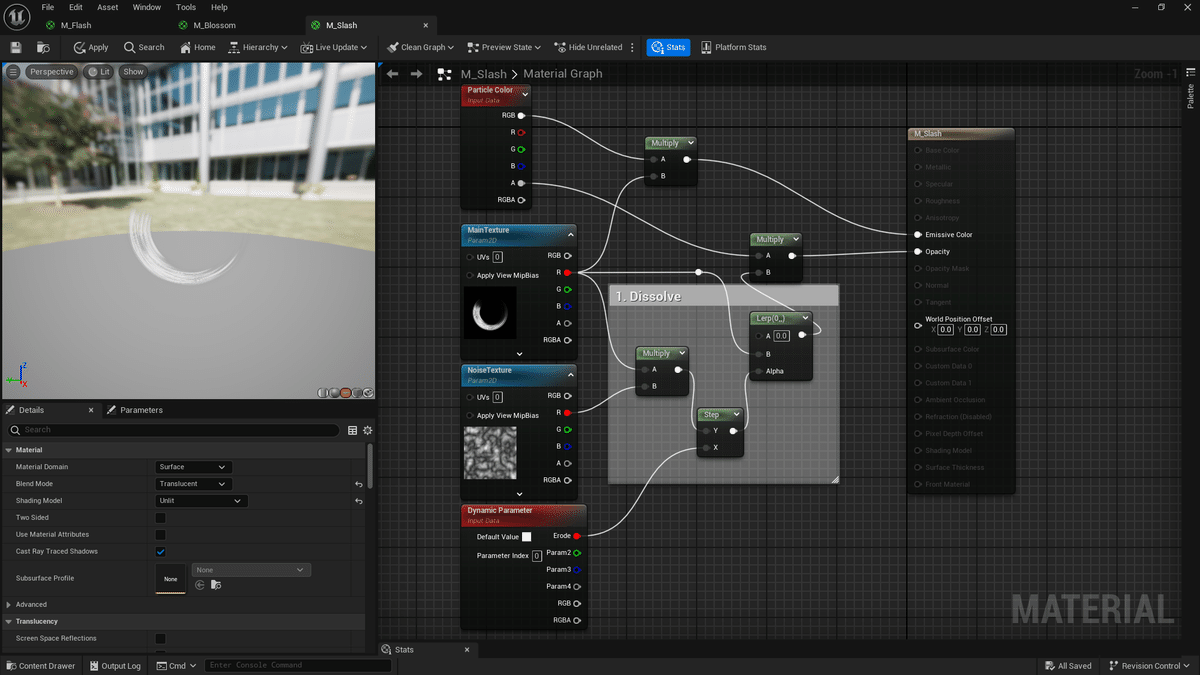The height and width of the screenshot is (675, 1200).
Task: Open the Asset menu
Action: pos(107,7)
